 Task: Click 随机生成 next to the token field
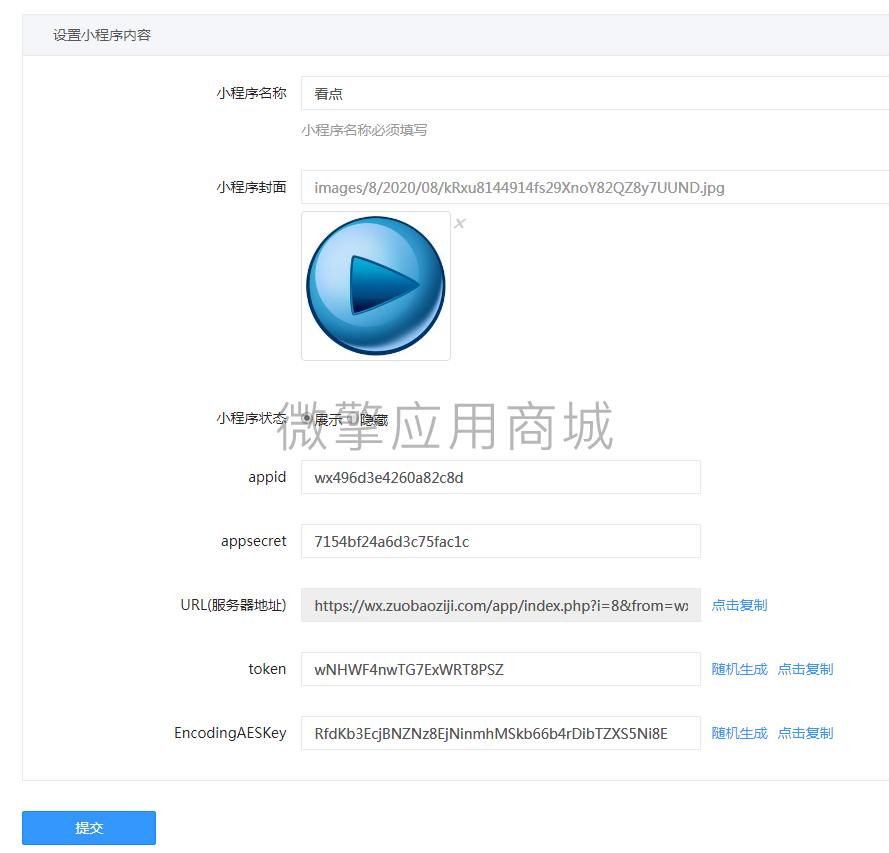tap(739, 669)
